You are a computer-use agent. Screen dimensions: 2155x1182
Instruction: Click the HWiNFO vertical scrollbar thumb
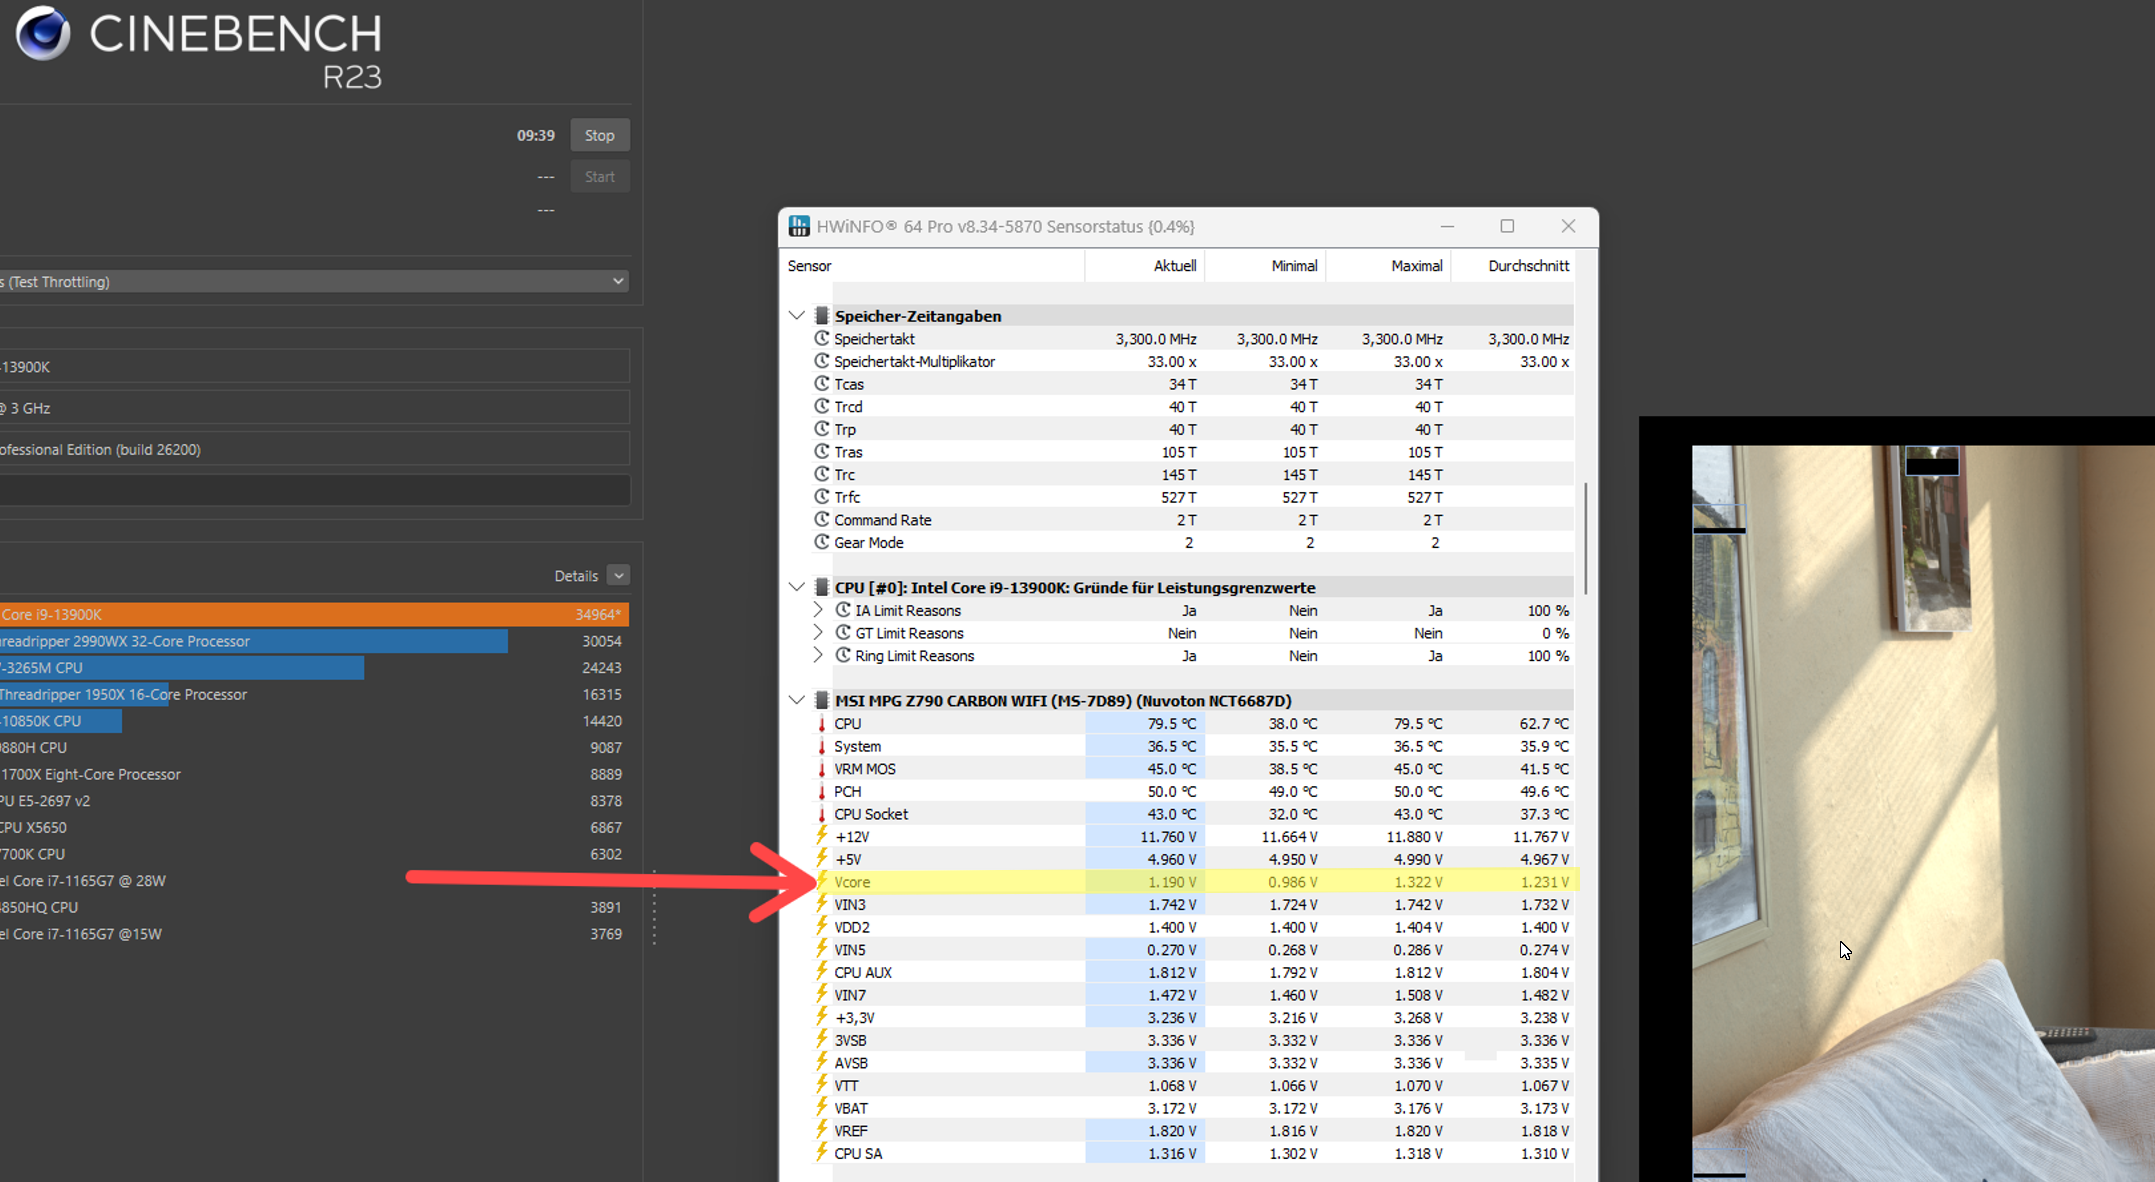[x=1586, y=538]
